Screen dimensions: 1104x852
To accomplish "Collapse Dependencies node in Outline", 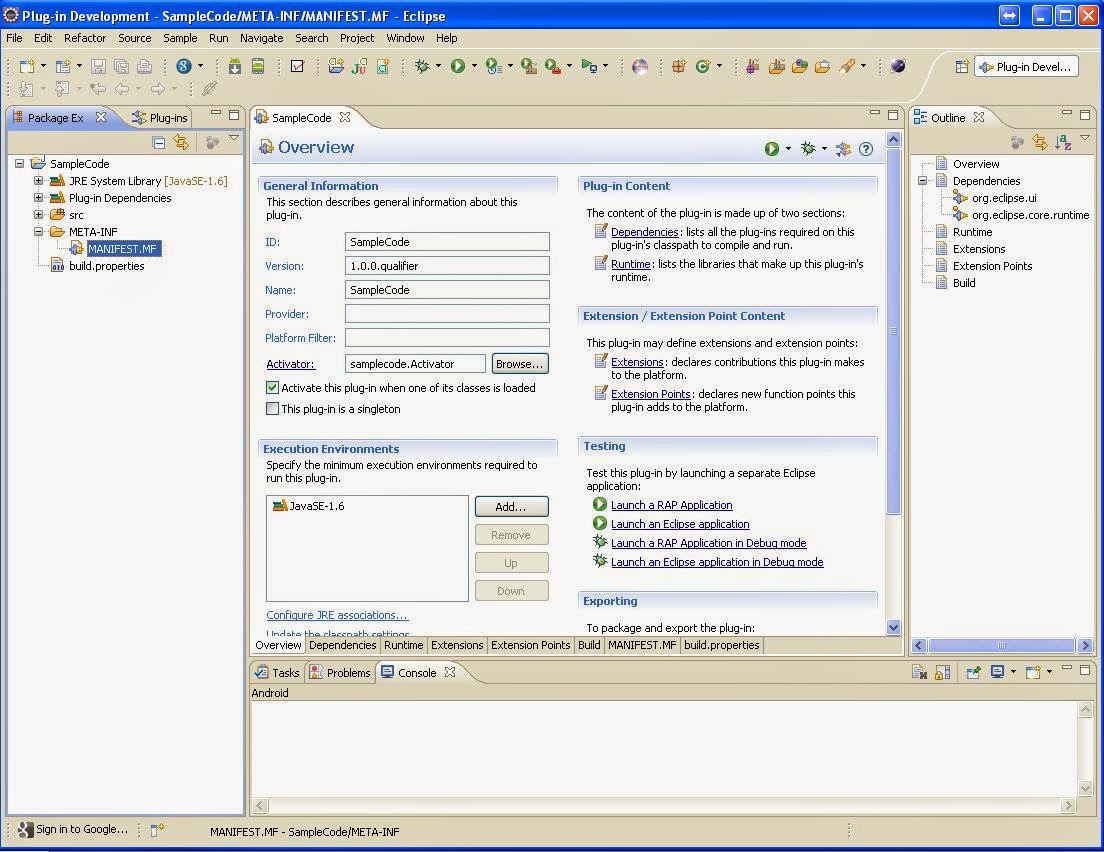I will (922, 181).
